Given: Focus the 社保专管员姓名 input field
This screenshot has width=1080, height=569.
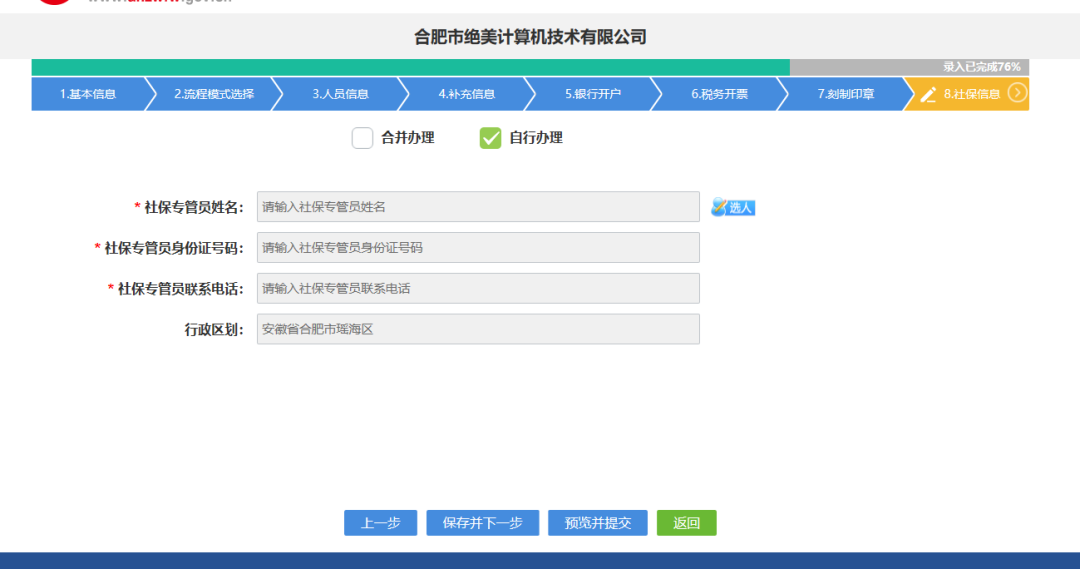Looking at the screenshot, I should tap(478, 207).
